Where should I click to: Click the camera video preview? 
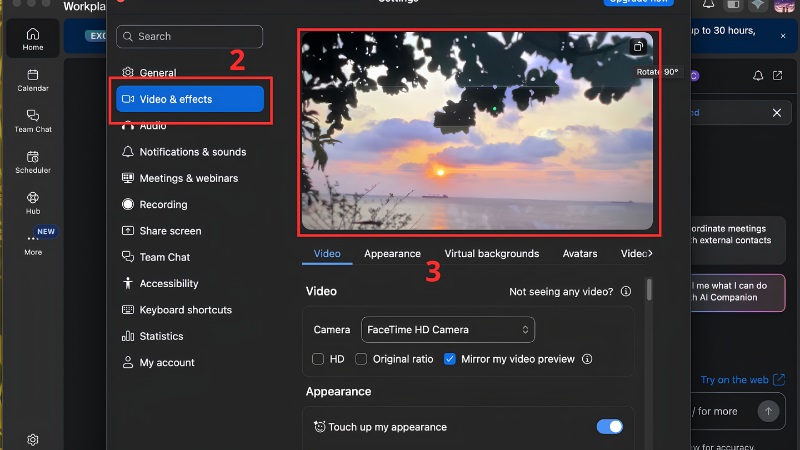(477, 131)
